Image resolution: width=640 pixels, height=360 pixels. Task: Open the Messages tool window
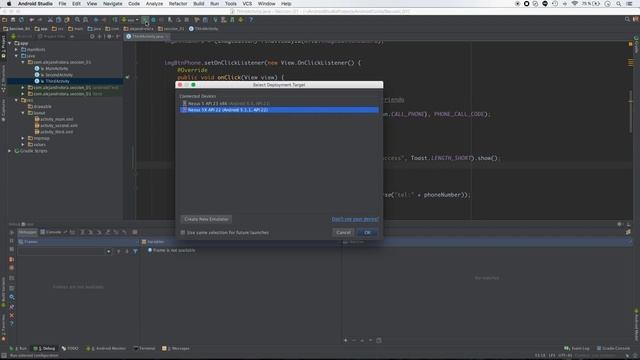tap(176, 349)
